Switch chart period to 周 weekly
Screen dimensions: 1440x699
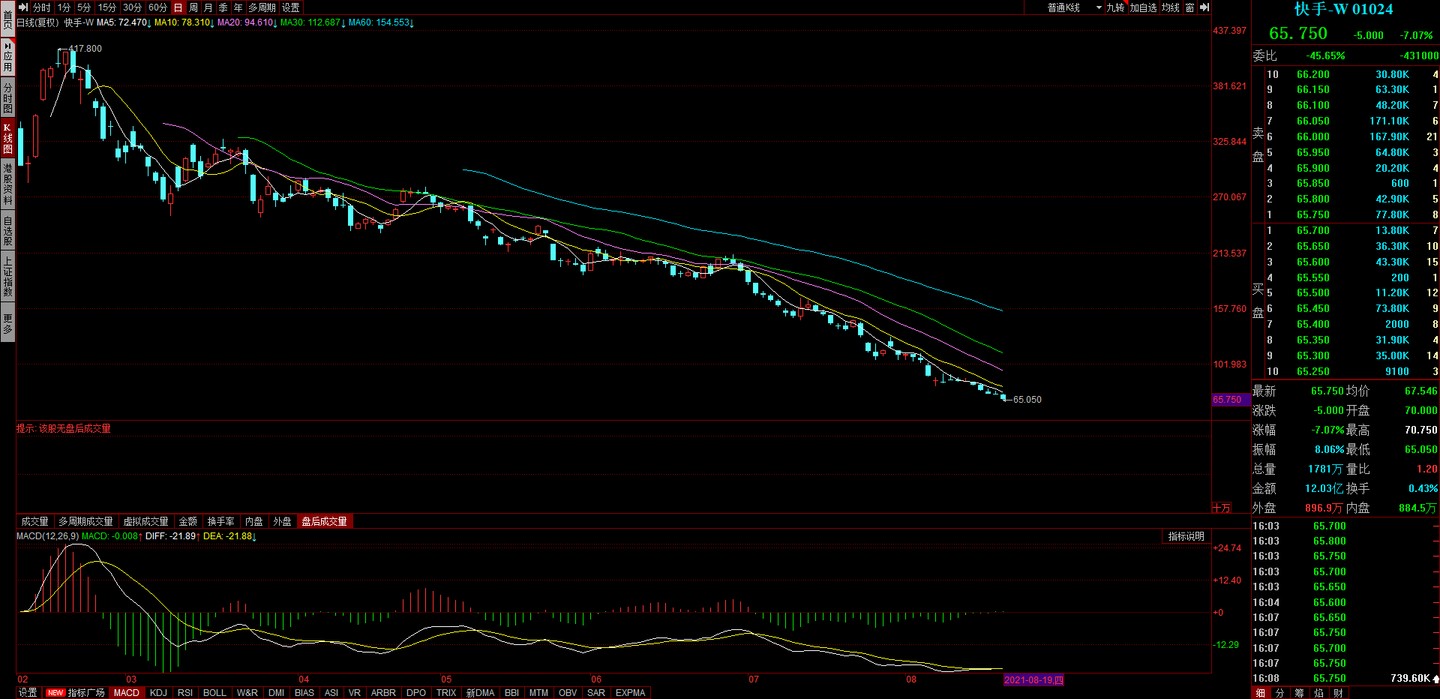pos(193,7)
